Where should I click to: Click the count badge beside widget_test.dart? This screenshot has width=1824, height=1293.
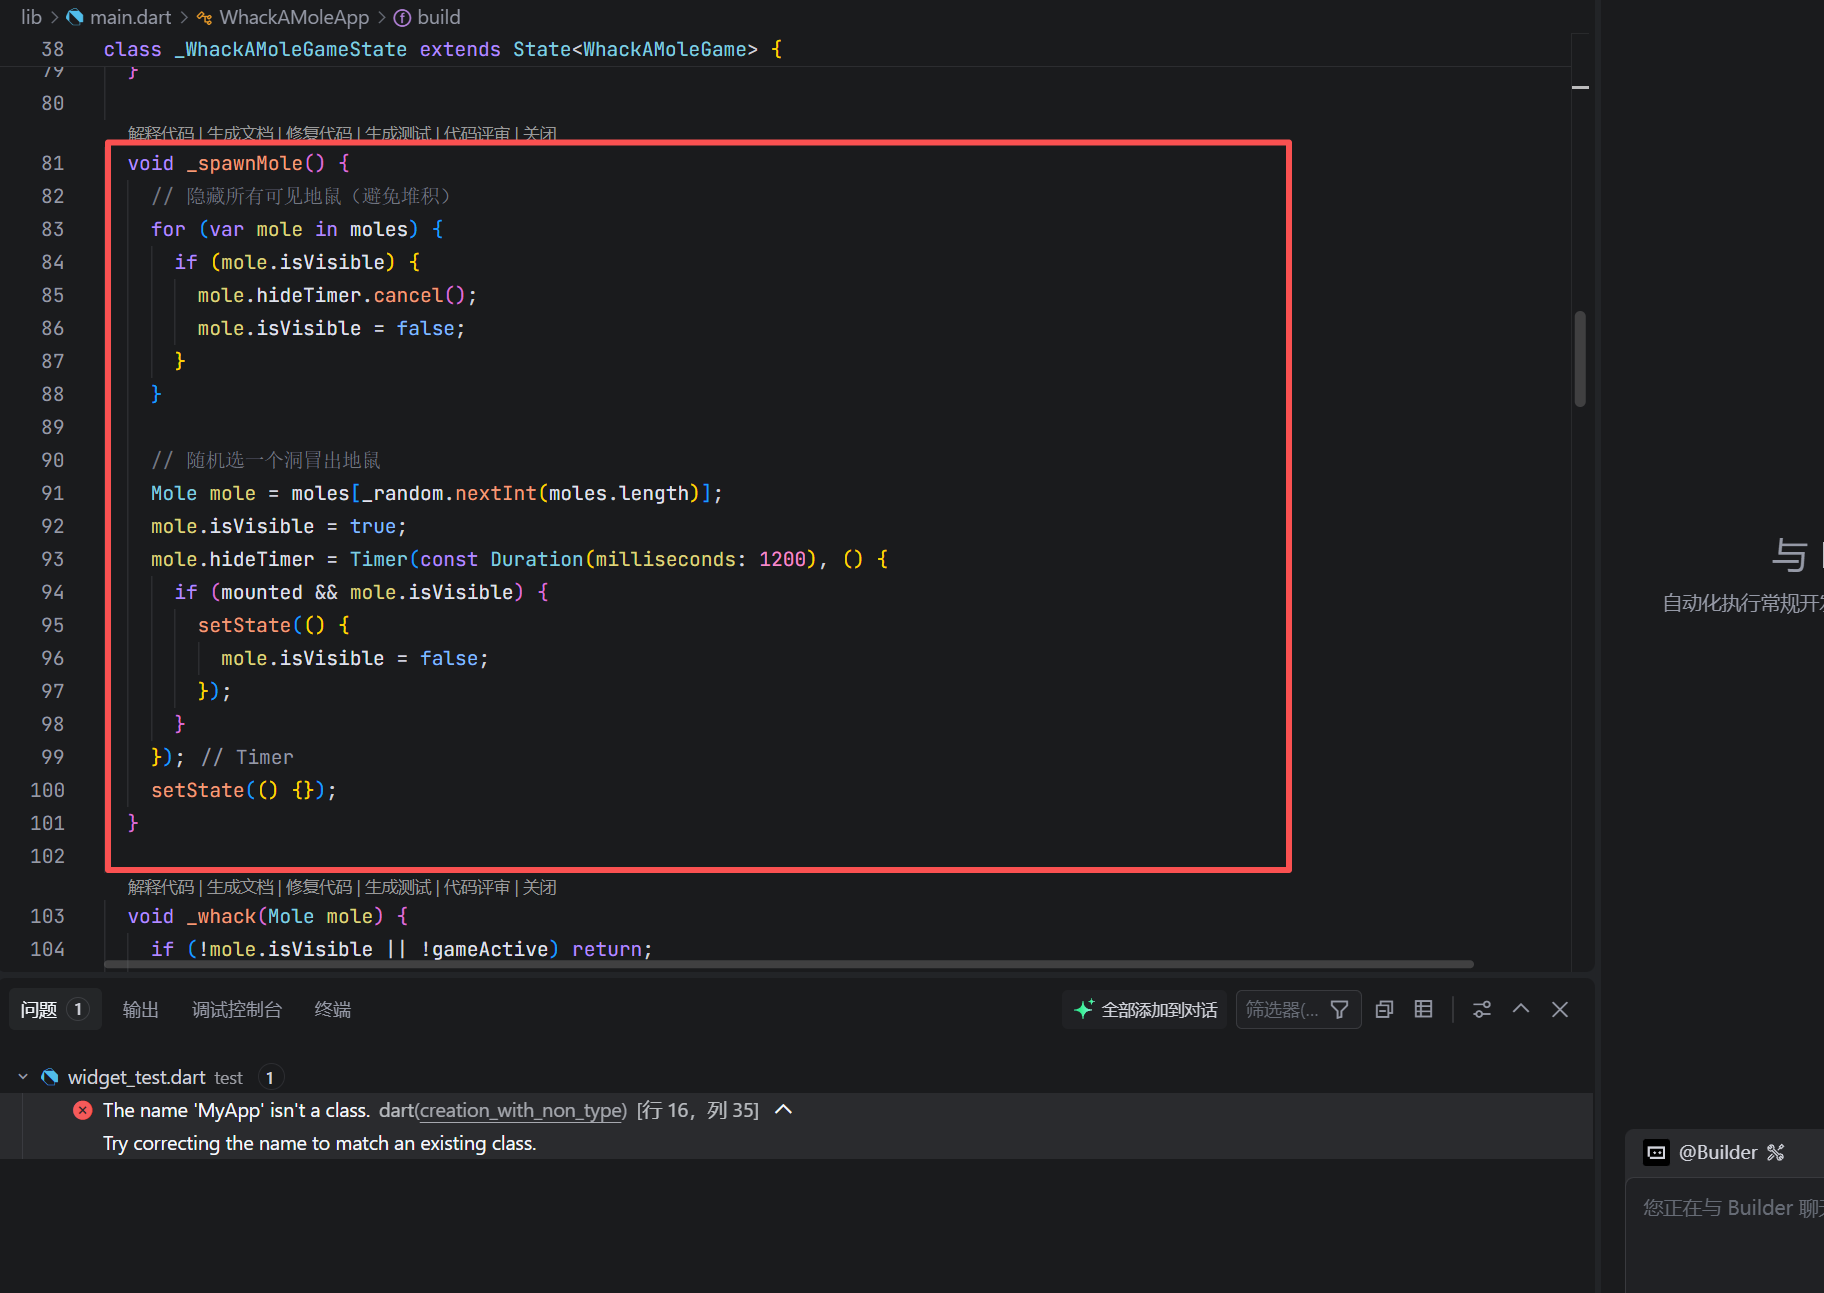(x=270, y=1077)
